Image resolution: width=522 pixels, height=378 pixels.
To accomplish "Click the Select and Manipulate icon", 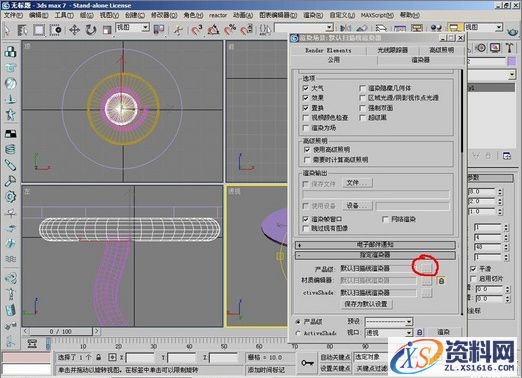I will [x=178, y=30].
